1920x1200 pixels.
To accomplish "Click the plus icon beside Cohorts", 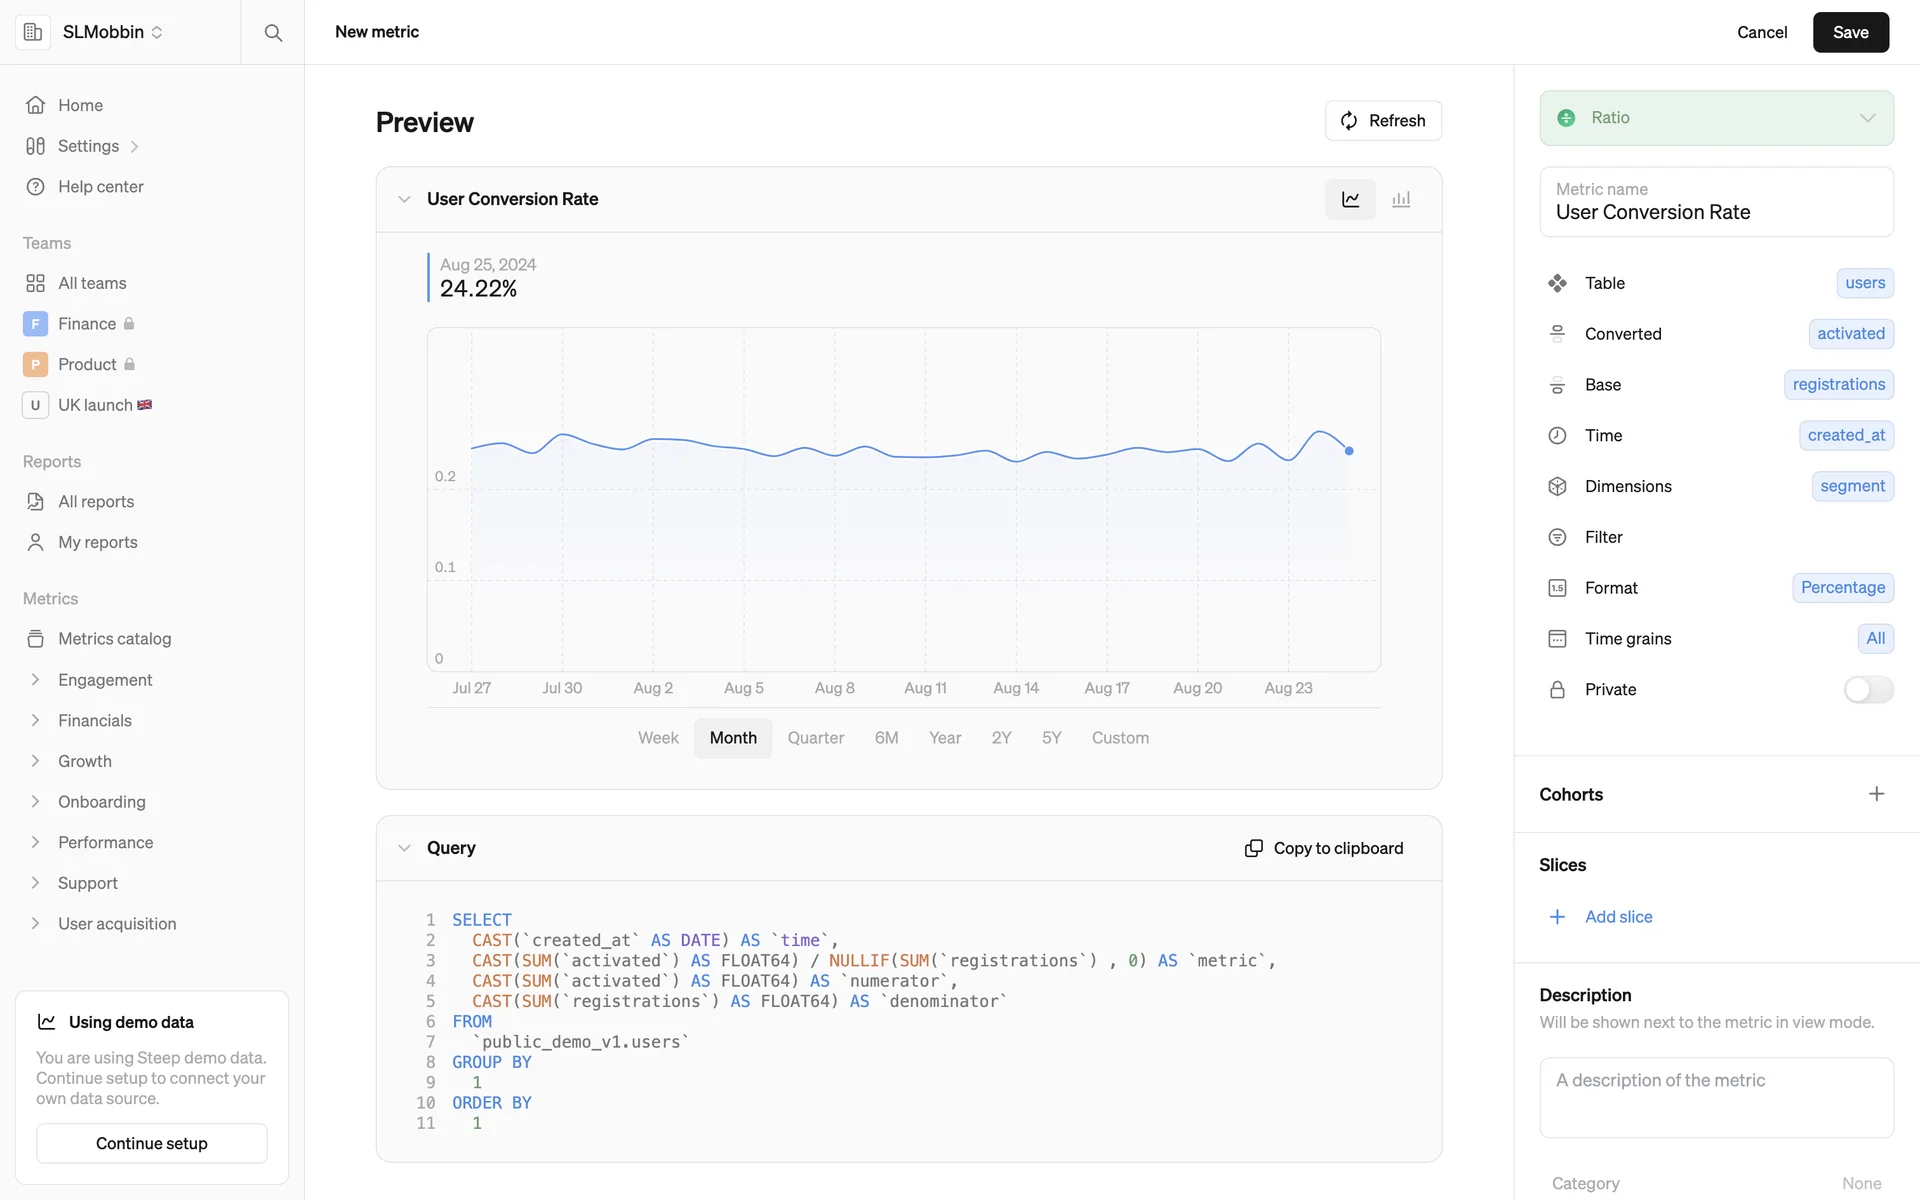I will coord(1876,794).
